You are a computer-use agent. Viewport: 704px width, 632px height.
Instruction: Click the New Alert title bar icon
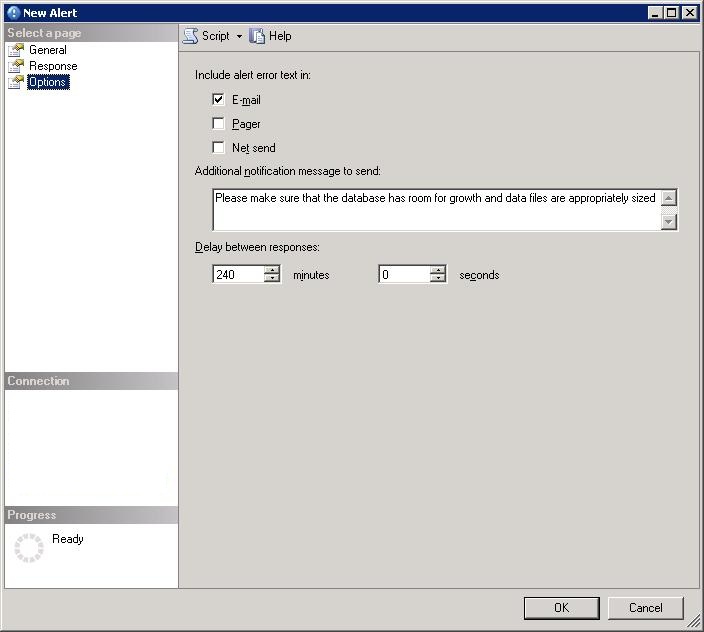pyautogui.click(x=14, y=13)
